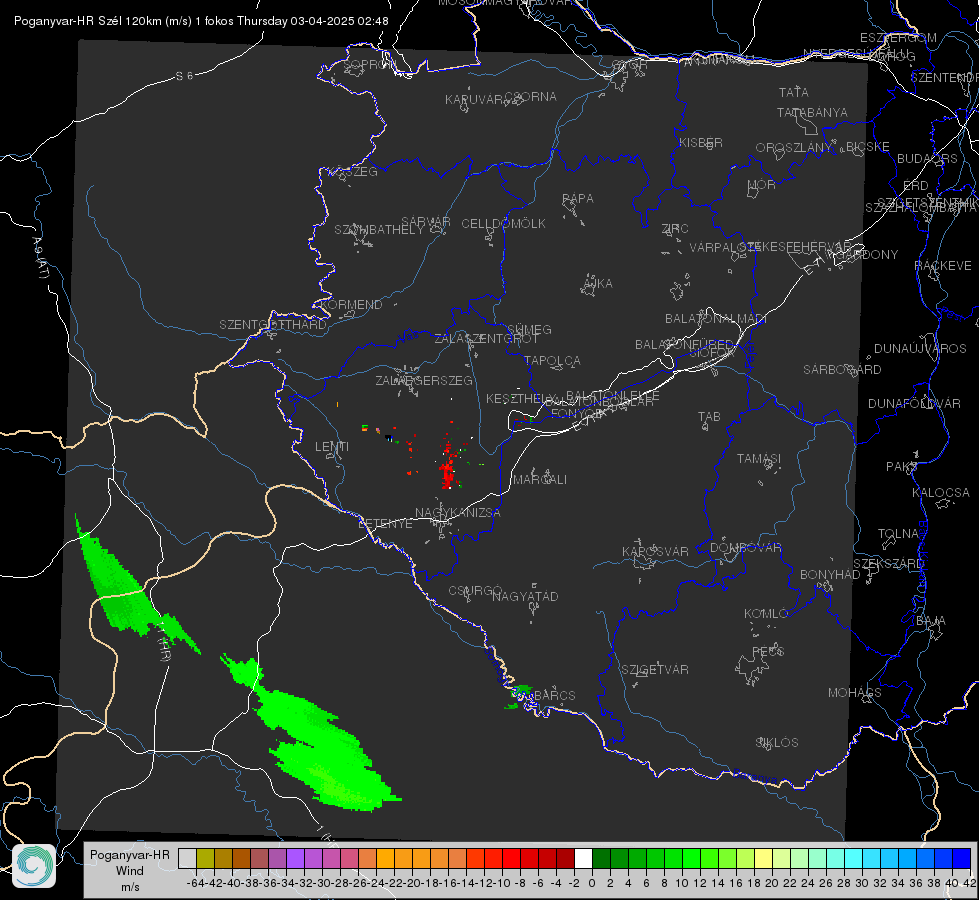979x900 pixels.
Task: Click the SZIGETVAR city label
Action: tap(655, 670)
